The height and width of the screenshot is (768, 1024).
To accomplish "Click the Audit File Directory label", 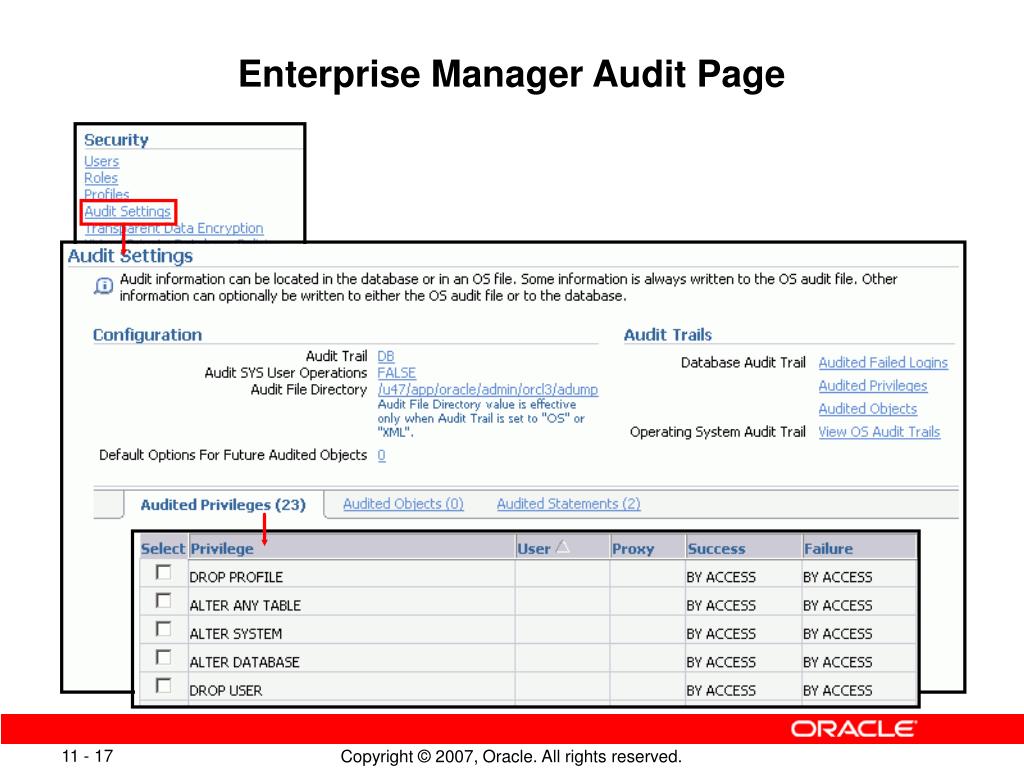I will coord(309,390).
